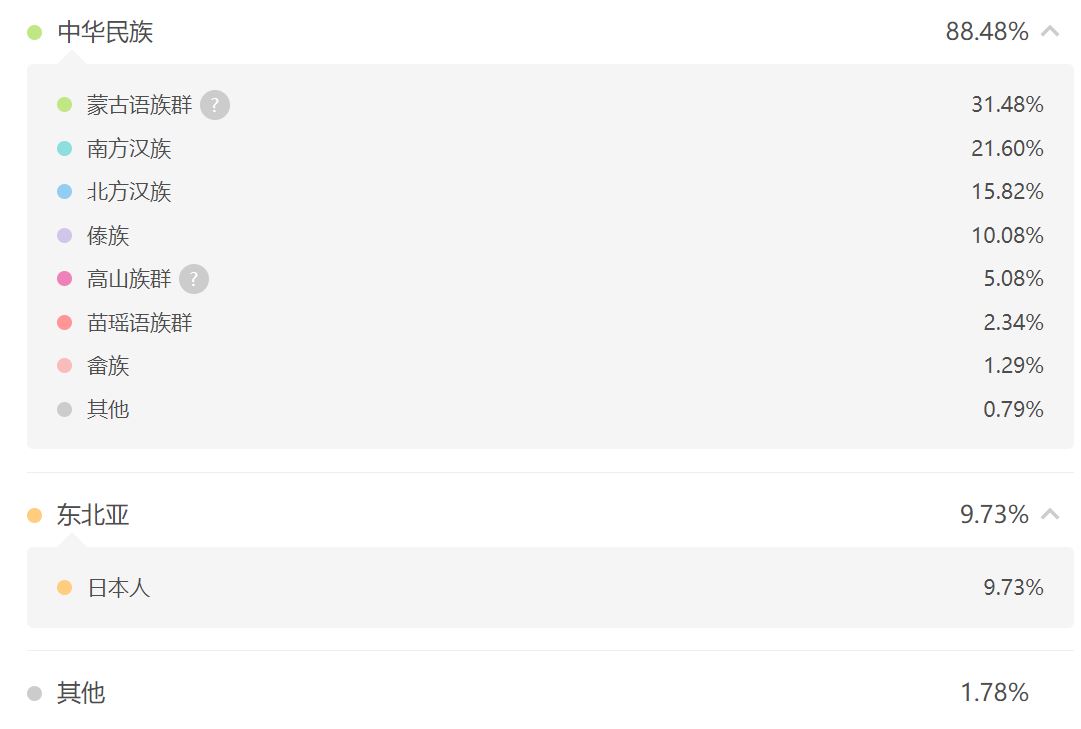
Task: Click the bottom 其他 category heading
Action: (x=81, y=692)
